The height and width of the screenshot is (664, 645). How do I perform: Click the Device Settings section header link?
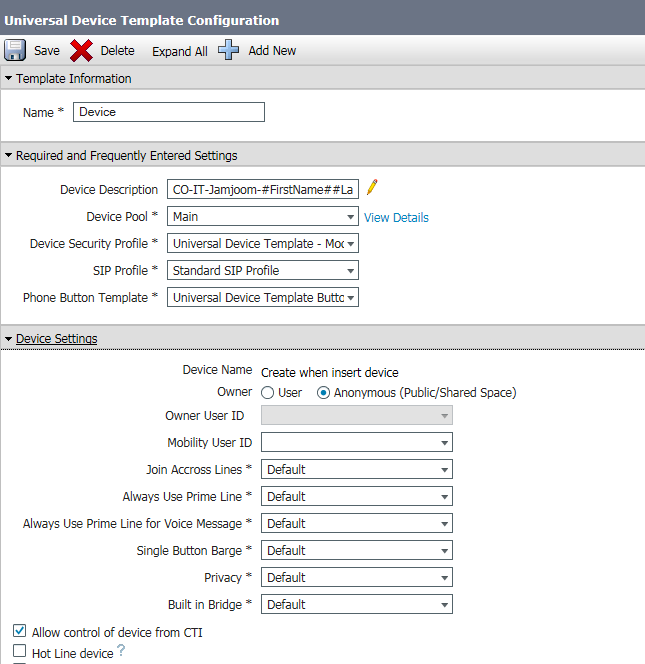(56, 338)
